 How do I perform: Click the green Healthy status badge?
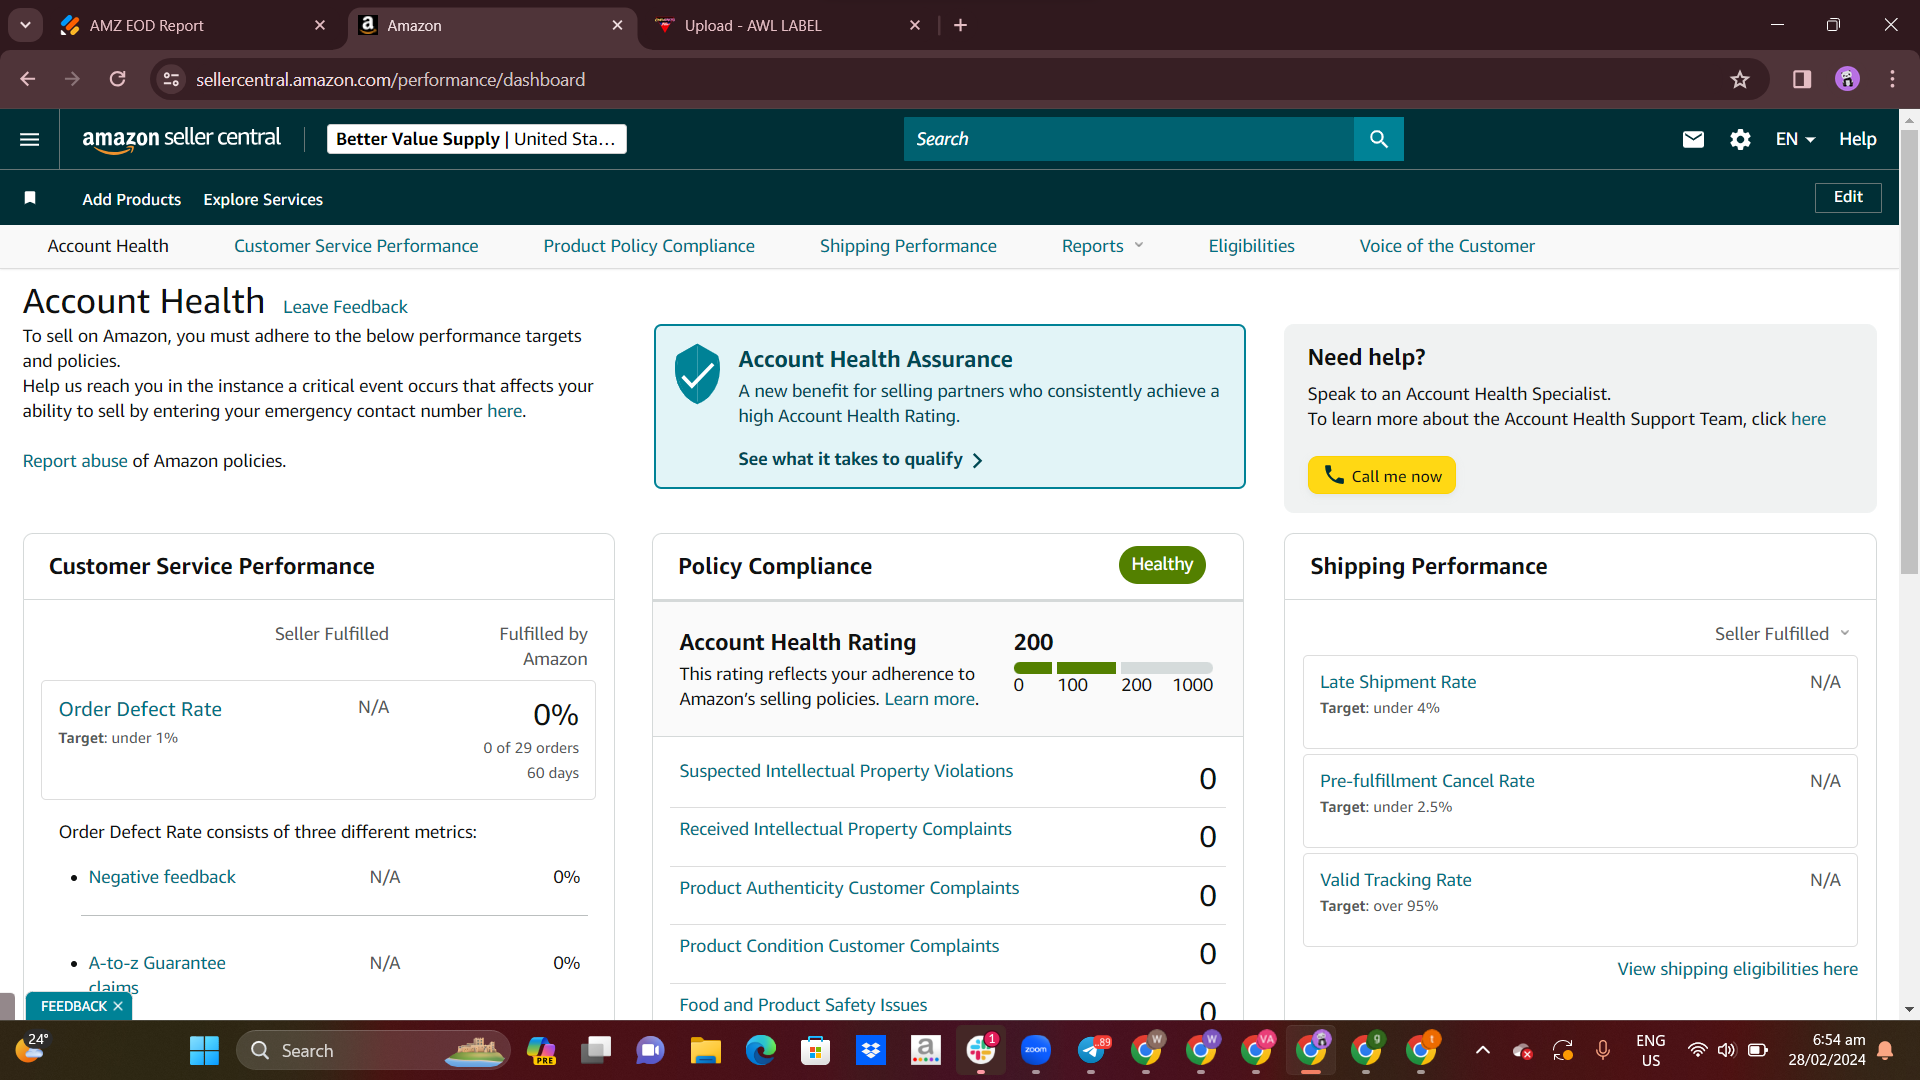pos(1162,564)
